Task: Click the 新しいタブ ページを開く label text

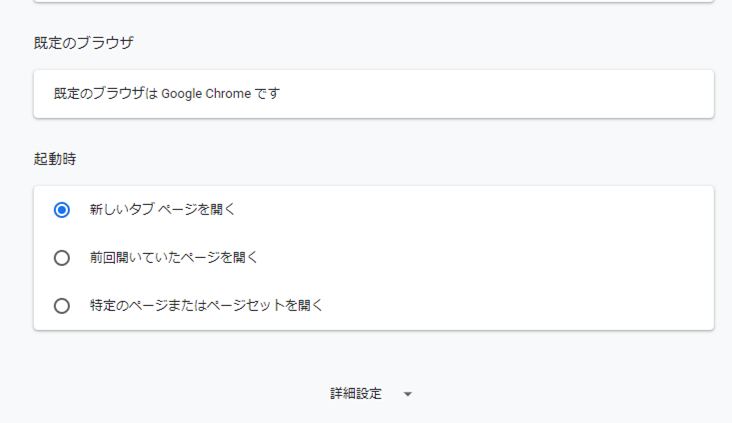Action: click(162, 209)
